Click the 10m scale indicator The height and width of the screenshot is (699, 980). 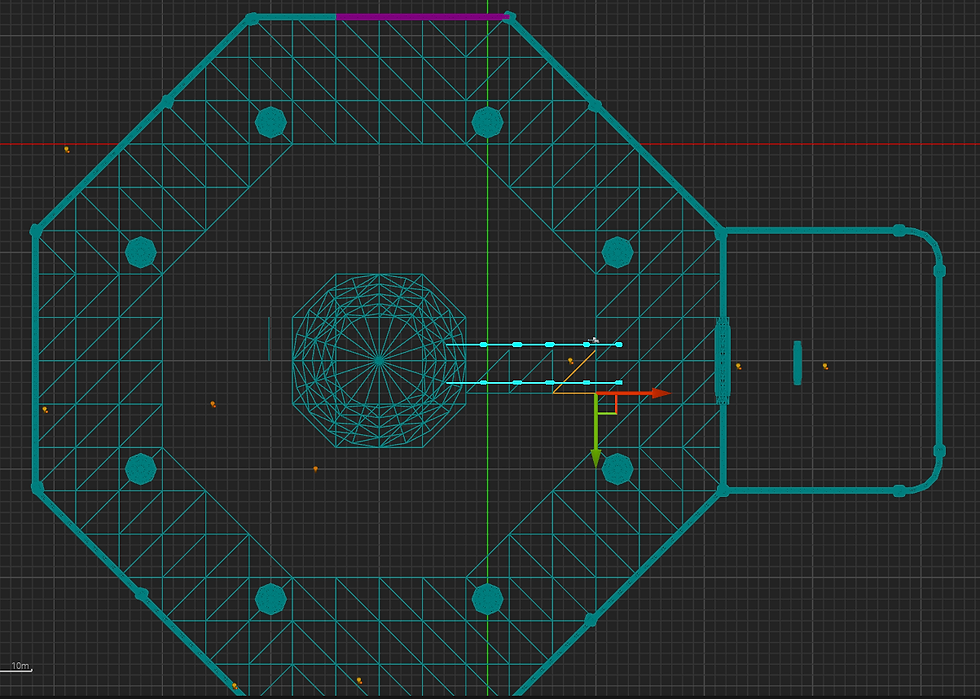17,666
